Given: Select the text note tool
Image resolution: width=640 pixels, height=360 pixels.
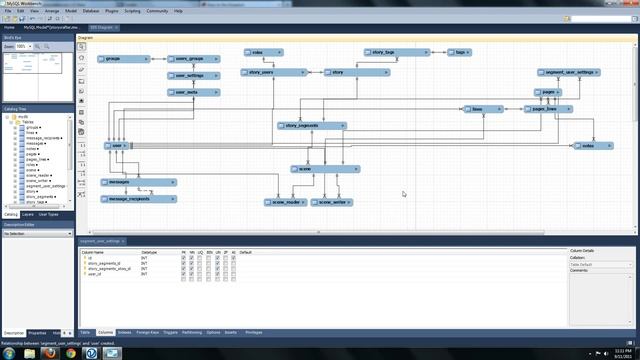Looking at the screenshot, I should (x=82, y=91).
